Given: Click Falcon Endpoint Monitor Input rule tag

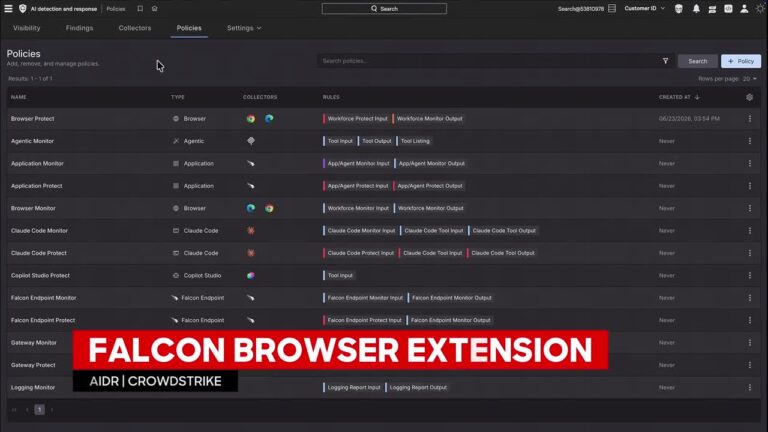Looking at the screenshot, I should click(364, 298).
